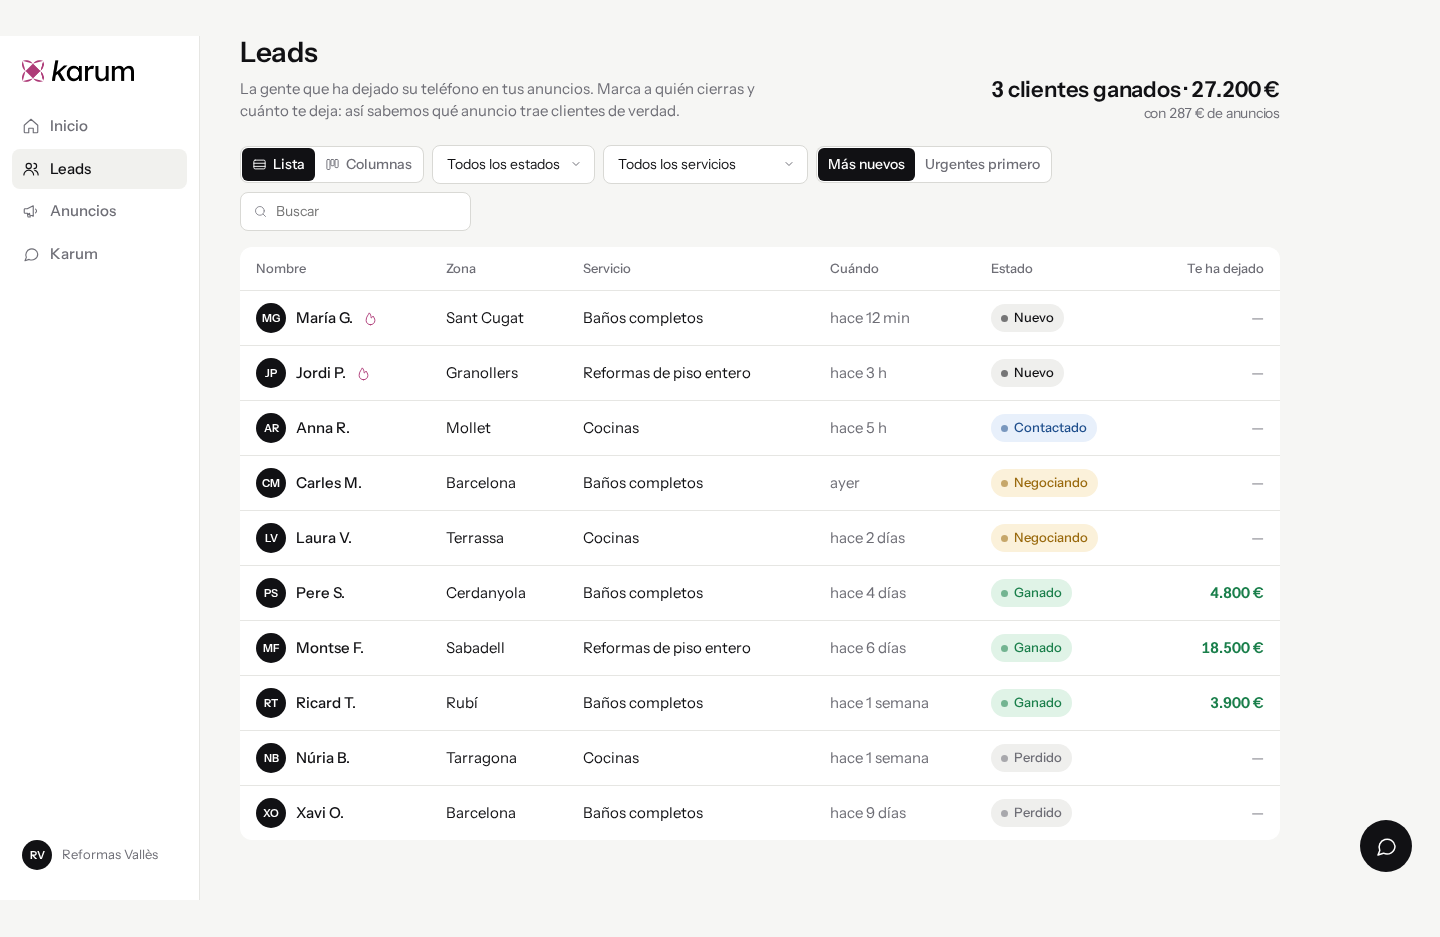This screenshot has width=1440, height=937.
Task: Open the Todos los servicios dropdown
Action: pyautogui.click(x=705, y=164)
